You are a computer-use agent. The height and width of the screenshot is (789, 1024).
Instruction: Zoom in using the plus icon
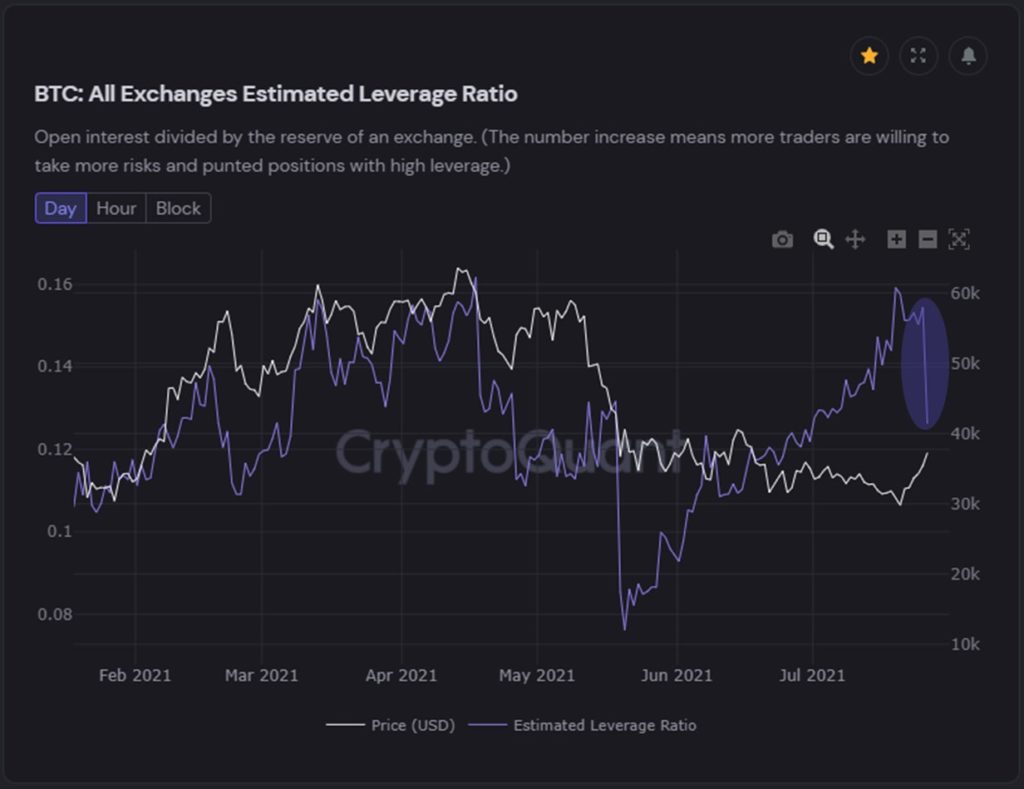pyautogui.click(x=896, y=239)
